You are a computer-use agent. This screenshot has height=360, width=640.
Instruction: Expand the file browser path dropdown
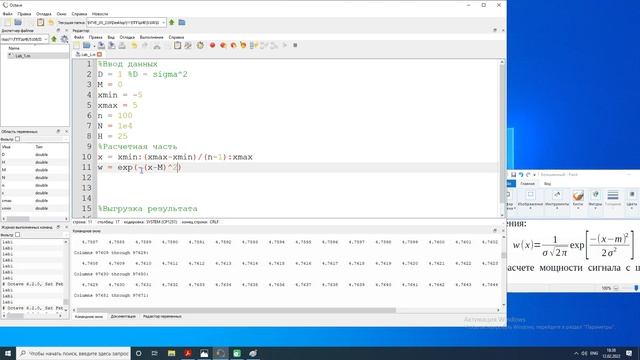tap(45, 39)
